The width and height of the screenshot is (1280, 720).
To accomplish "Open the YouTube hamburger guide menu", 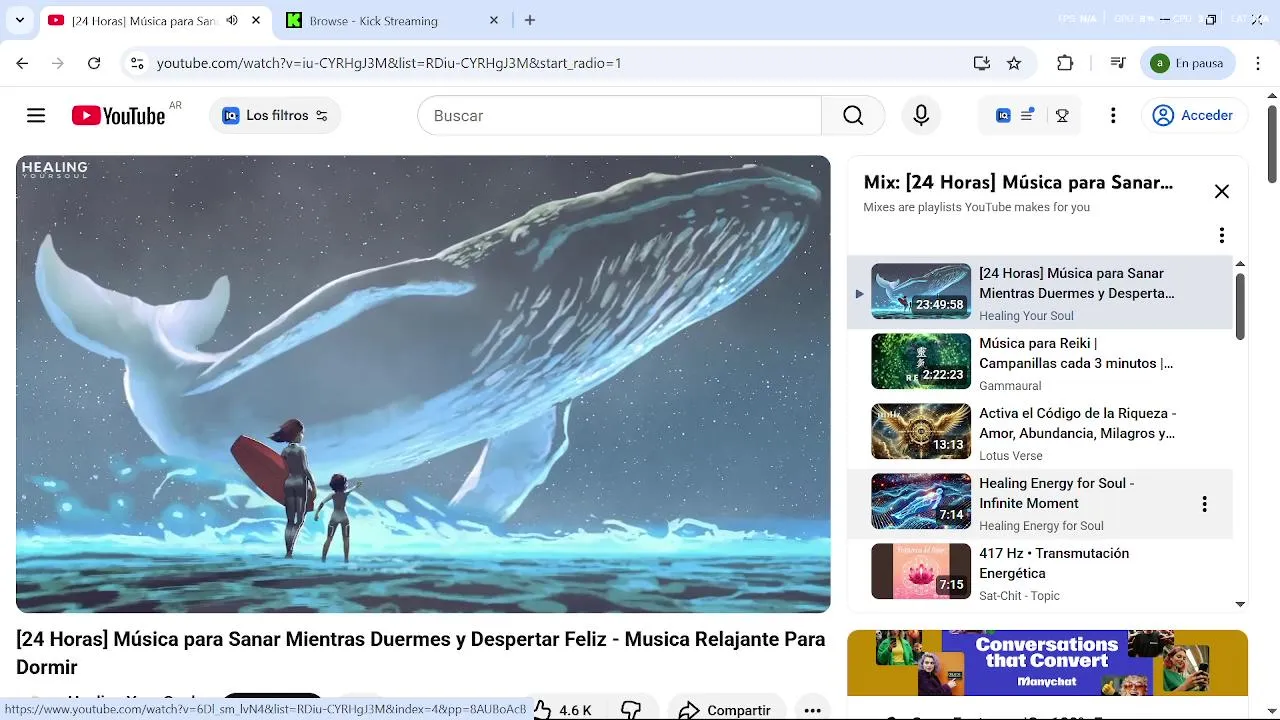I will click(x=36, y=116).
